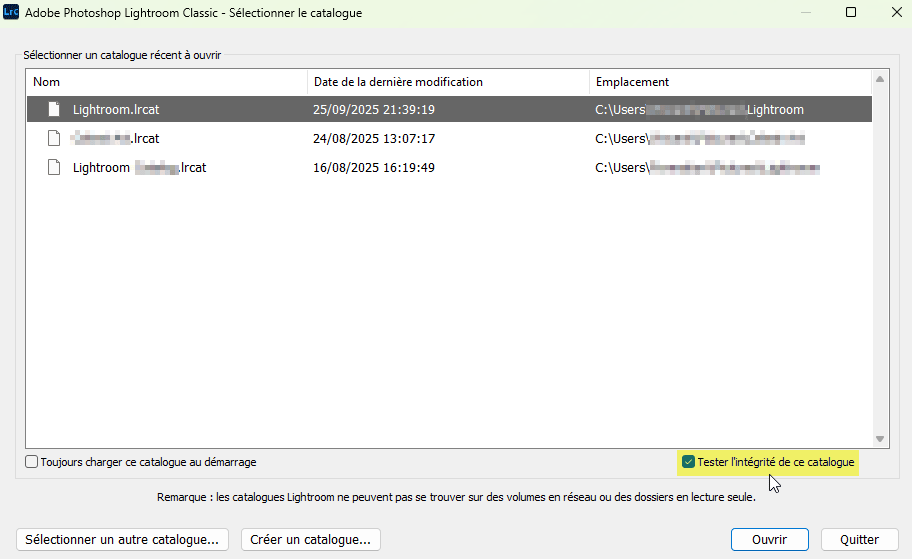Click the file icon of the second catalog
912x559 pixels.
(55, 139)
